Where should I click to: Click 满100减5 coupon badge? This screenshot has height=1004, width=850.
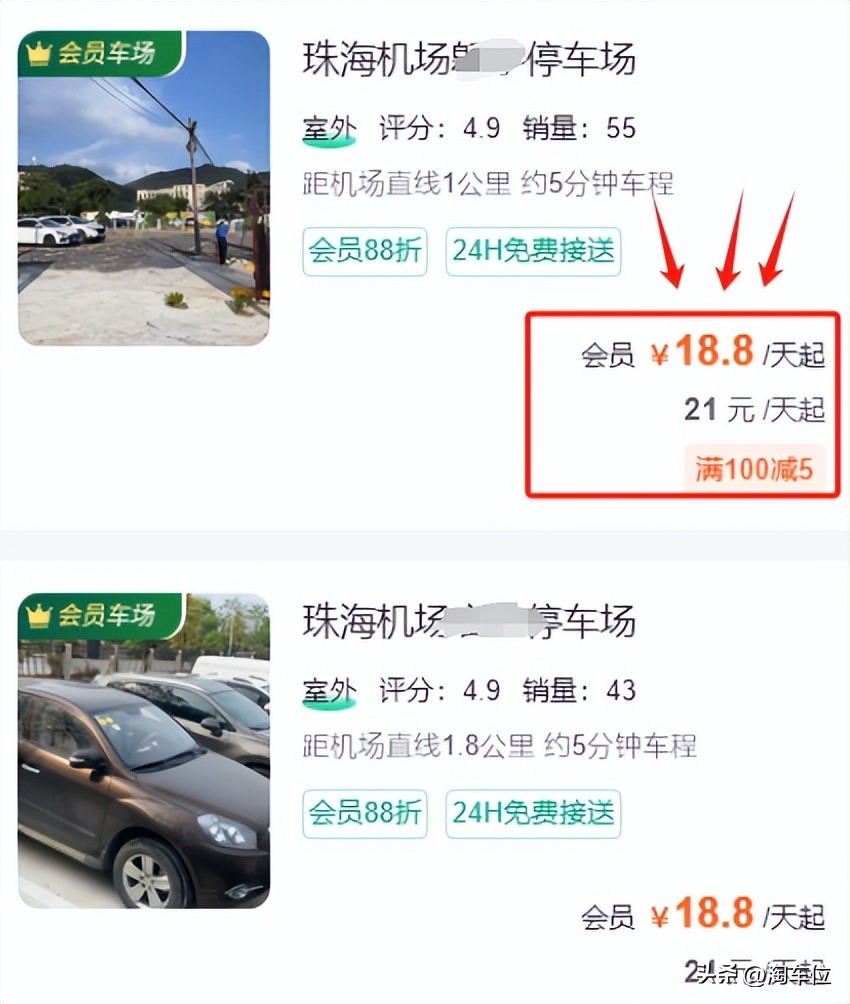(754, 469)
